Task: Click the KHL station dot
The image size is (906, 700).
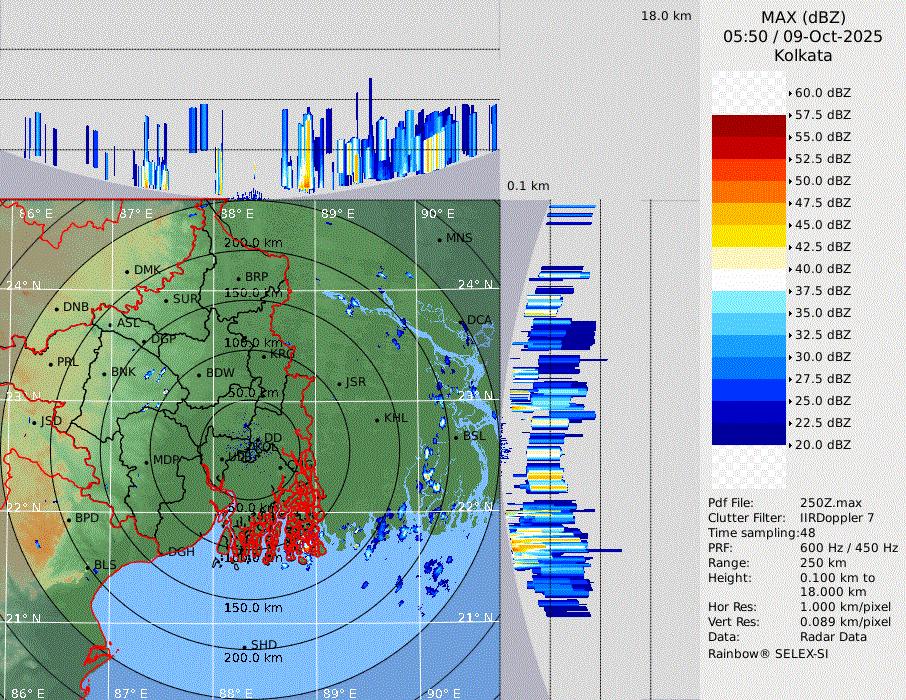Action: 377,419
